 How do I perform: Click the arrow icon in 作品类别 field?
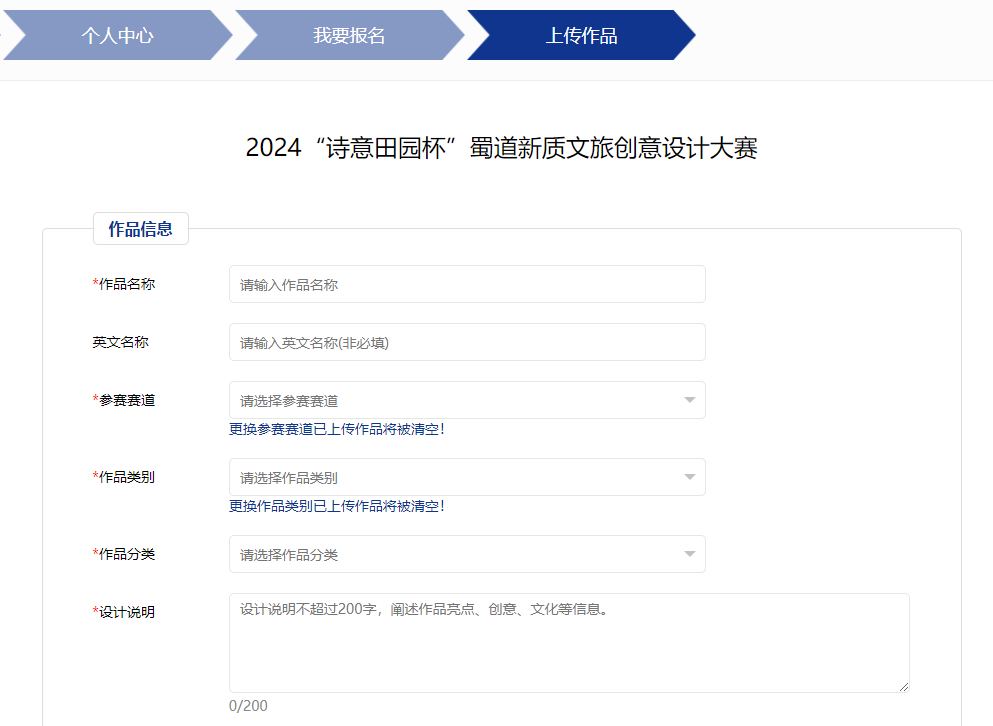coord(689,477)
